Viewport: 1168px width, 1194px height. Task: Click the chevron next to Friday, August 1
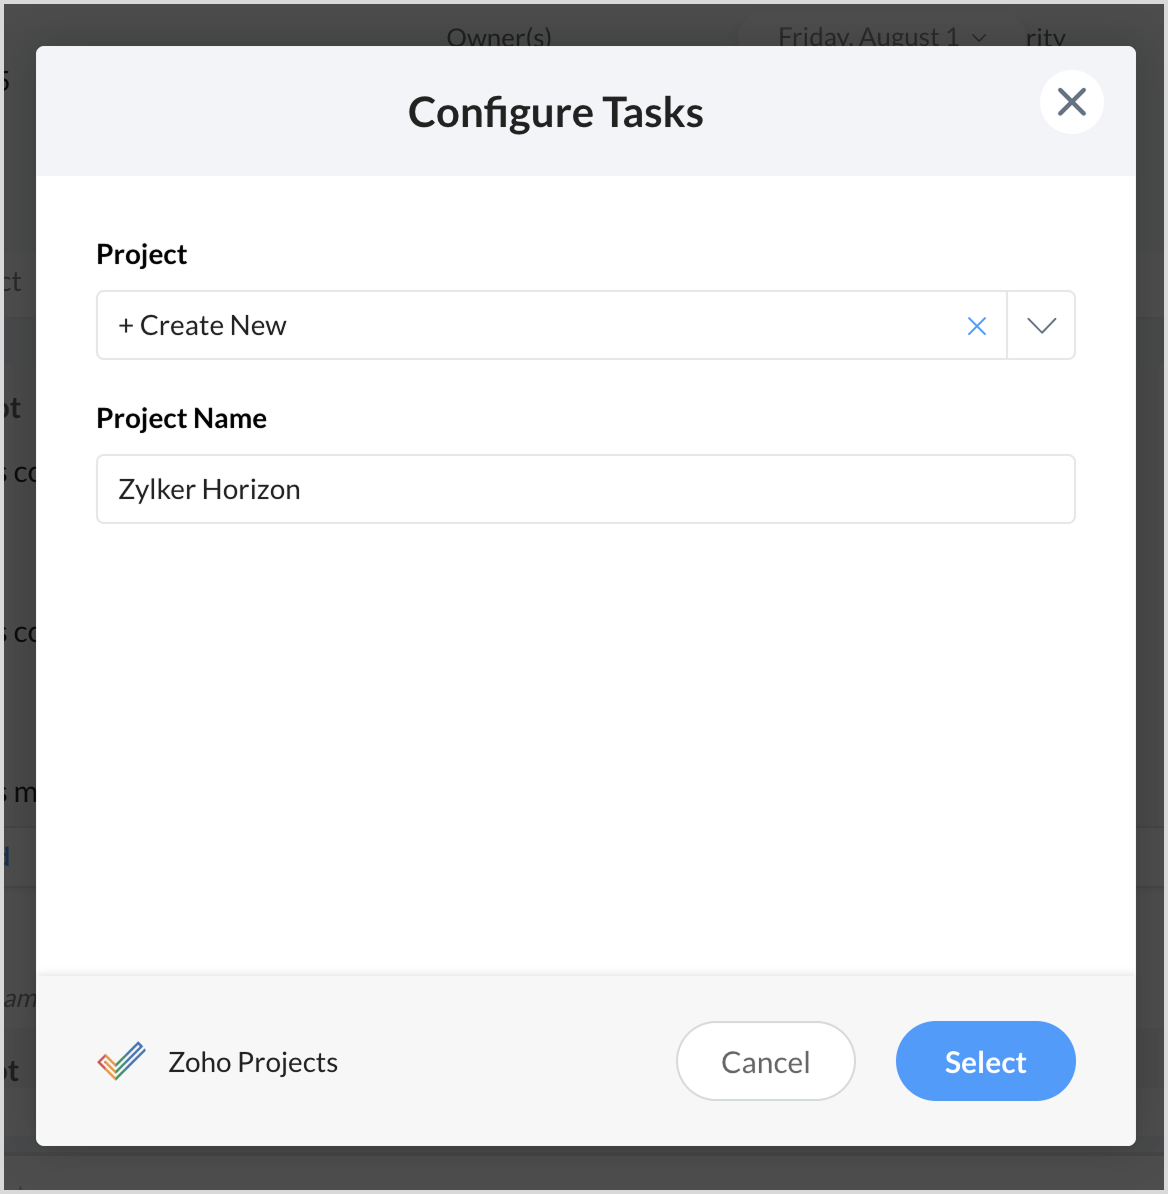pos(979,37)
